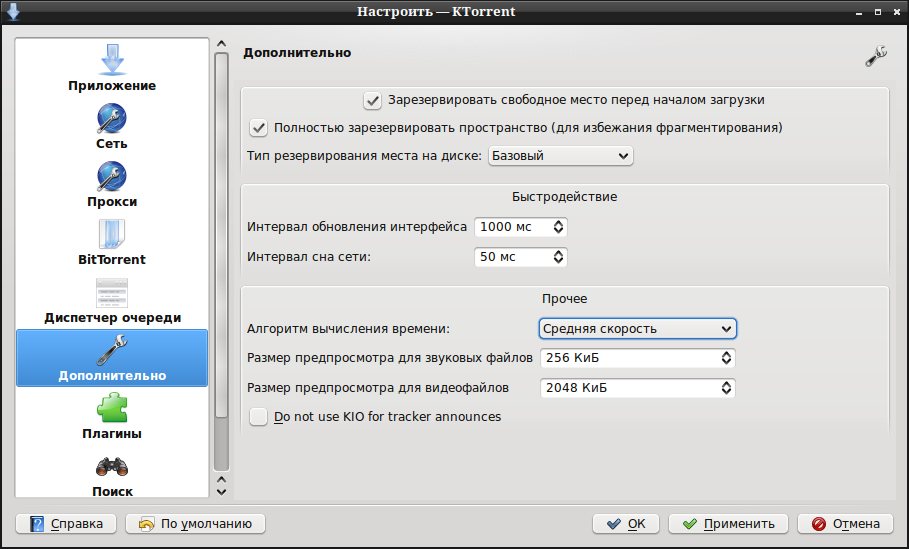Toggle Полностью зарезервировать пространство checkbox
The image size is (909, 549).
point(258,128)
